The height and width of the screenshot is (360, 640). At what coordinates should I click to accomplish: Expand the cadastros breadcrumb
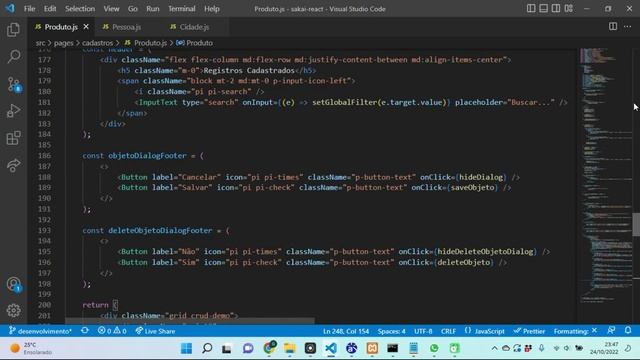(x=97, y=43)
